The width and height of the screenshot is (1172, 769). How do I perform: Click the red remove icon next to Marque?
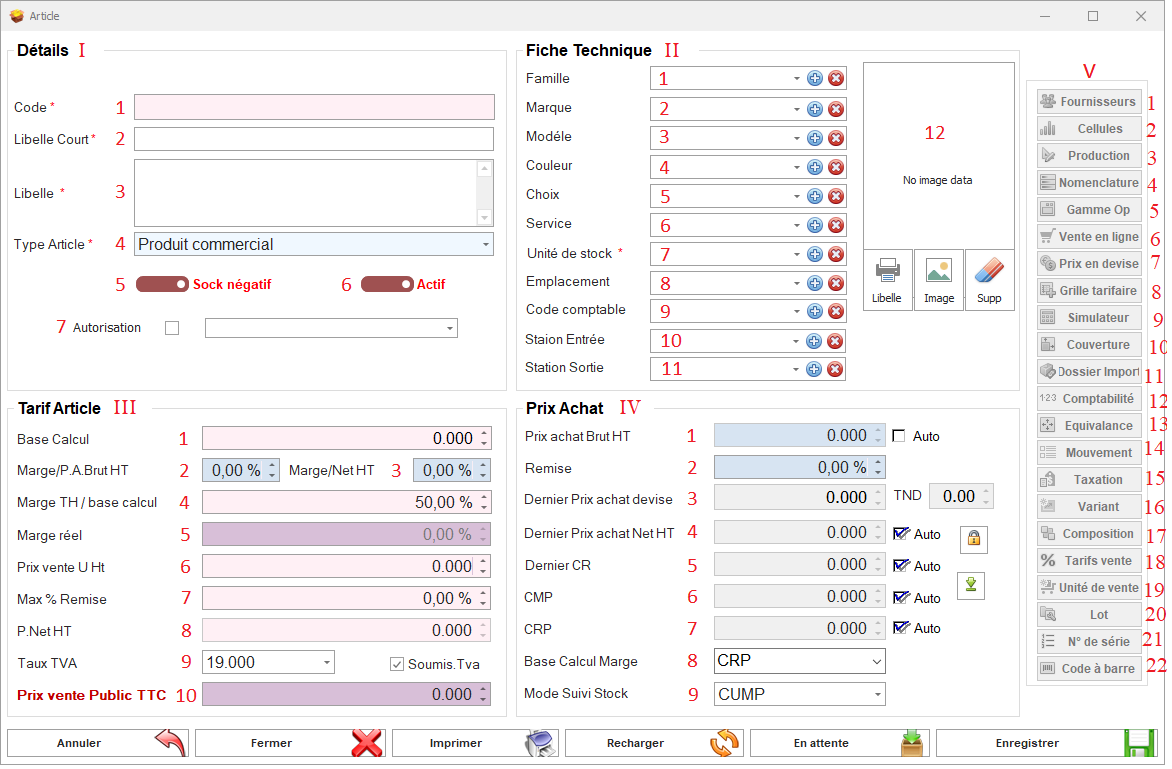pos(836,109)
